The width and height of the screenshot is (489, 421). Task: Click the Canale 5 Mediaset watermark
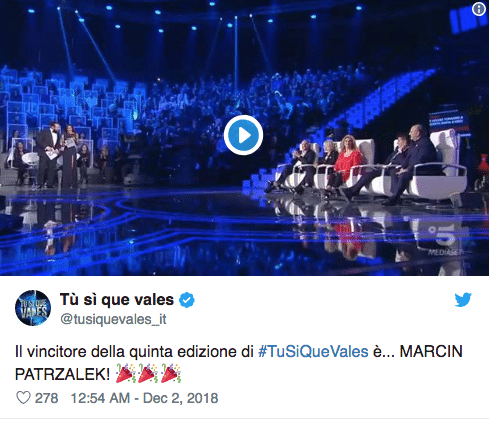(x=443, y=240)
